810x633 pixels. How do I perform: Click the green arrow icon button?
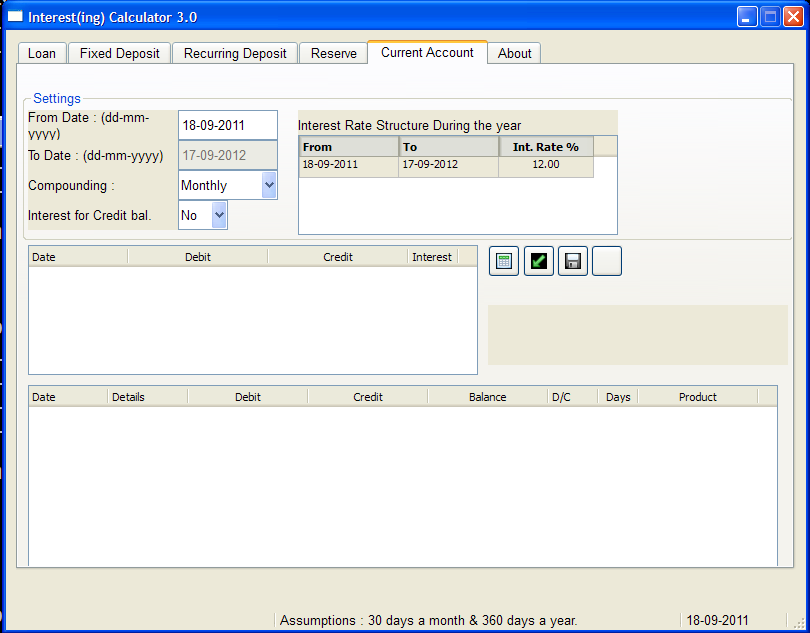538,261
